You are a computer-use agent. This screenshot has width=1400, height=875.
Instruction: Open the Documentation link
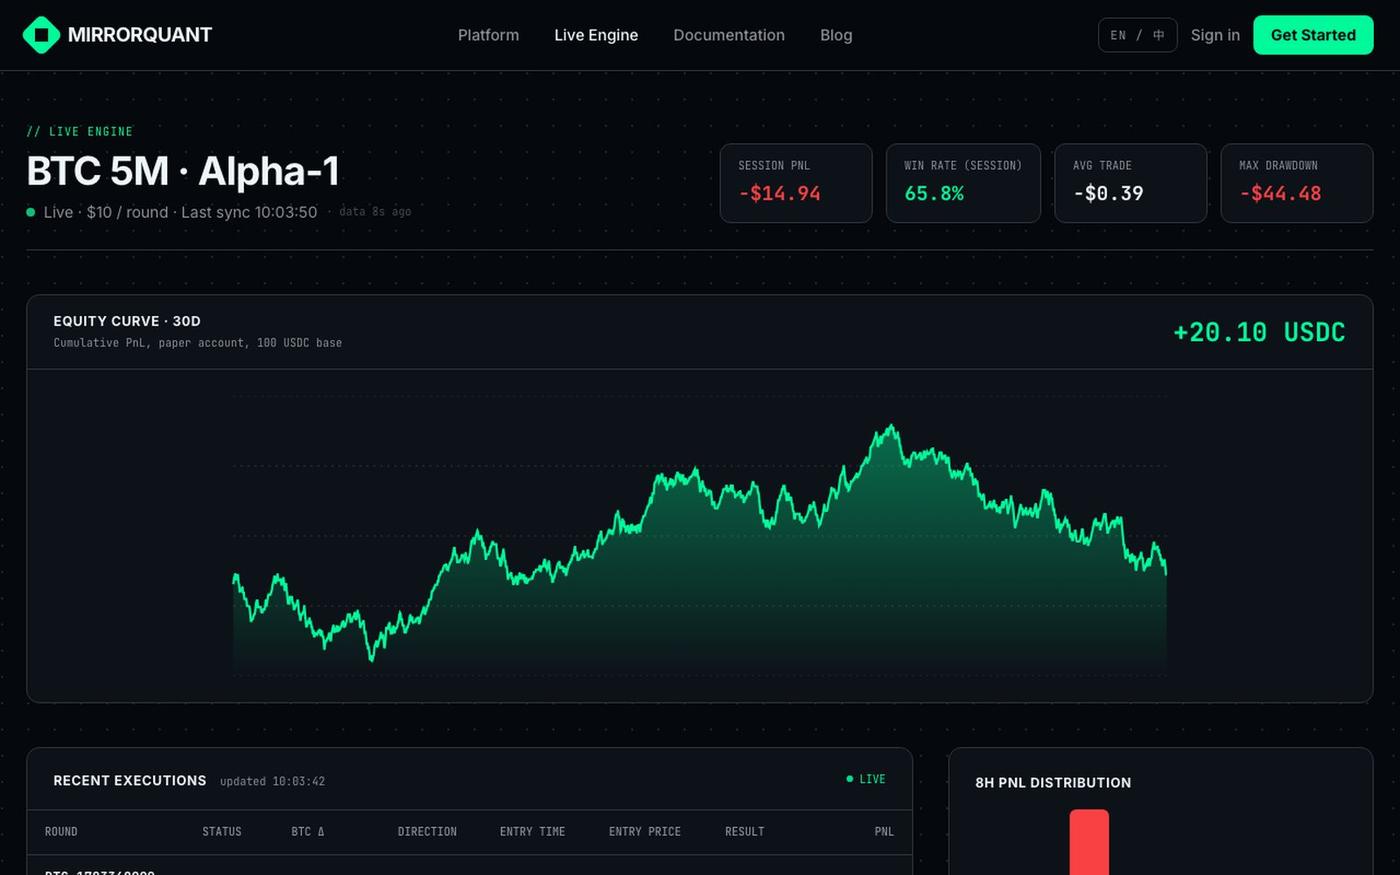click(x=729, y=35)
